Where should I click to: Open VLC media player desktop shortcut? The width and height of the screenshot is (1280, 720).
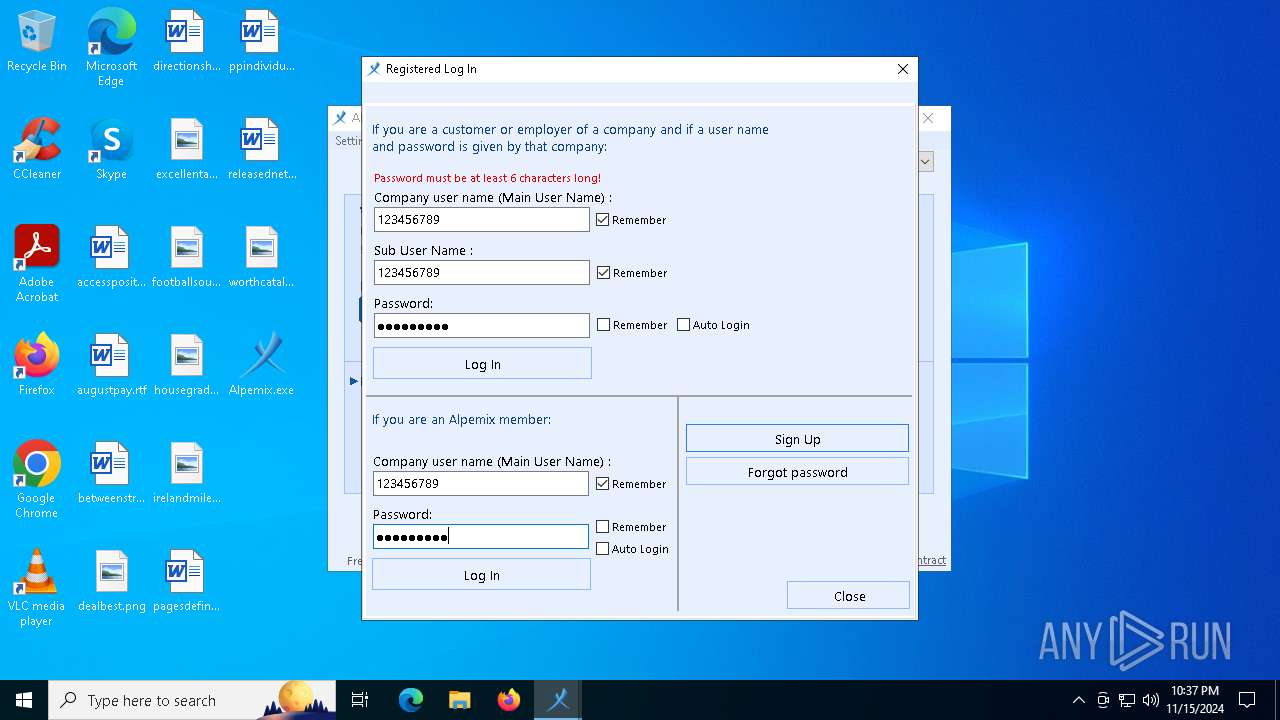point(37,588)
